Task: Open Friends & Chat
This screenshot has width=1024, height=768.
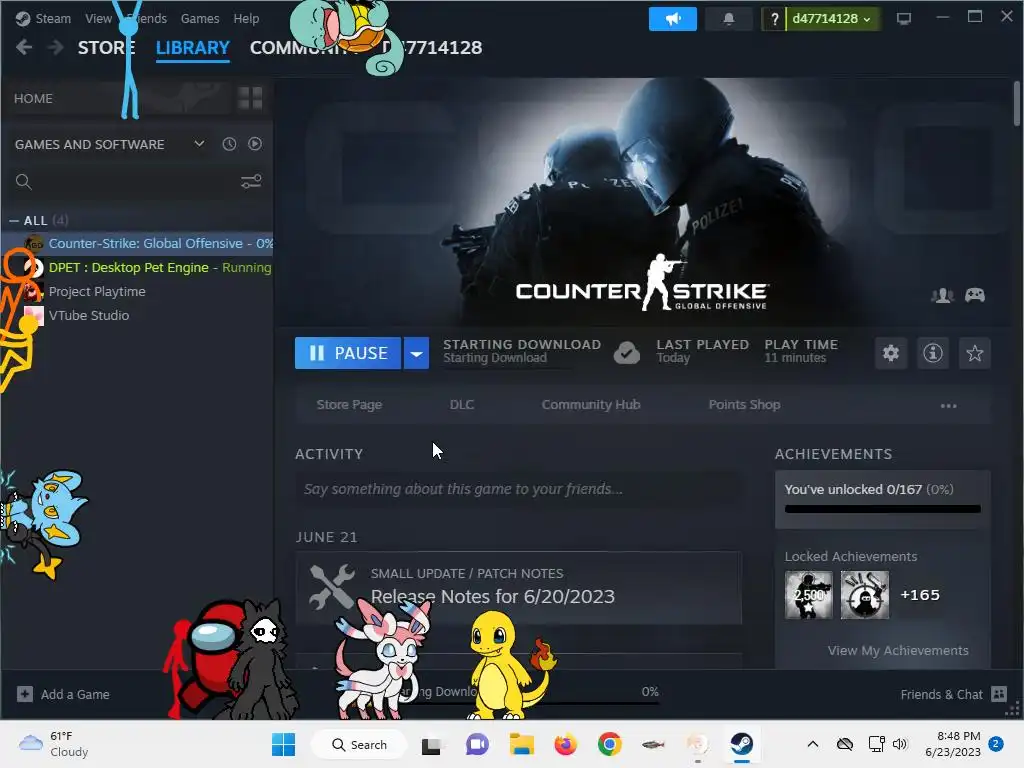Action: coord(953,694)
